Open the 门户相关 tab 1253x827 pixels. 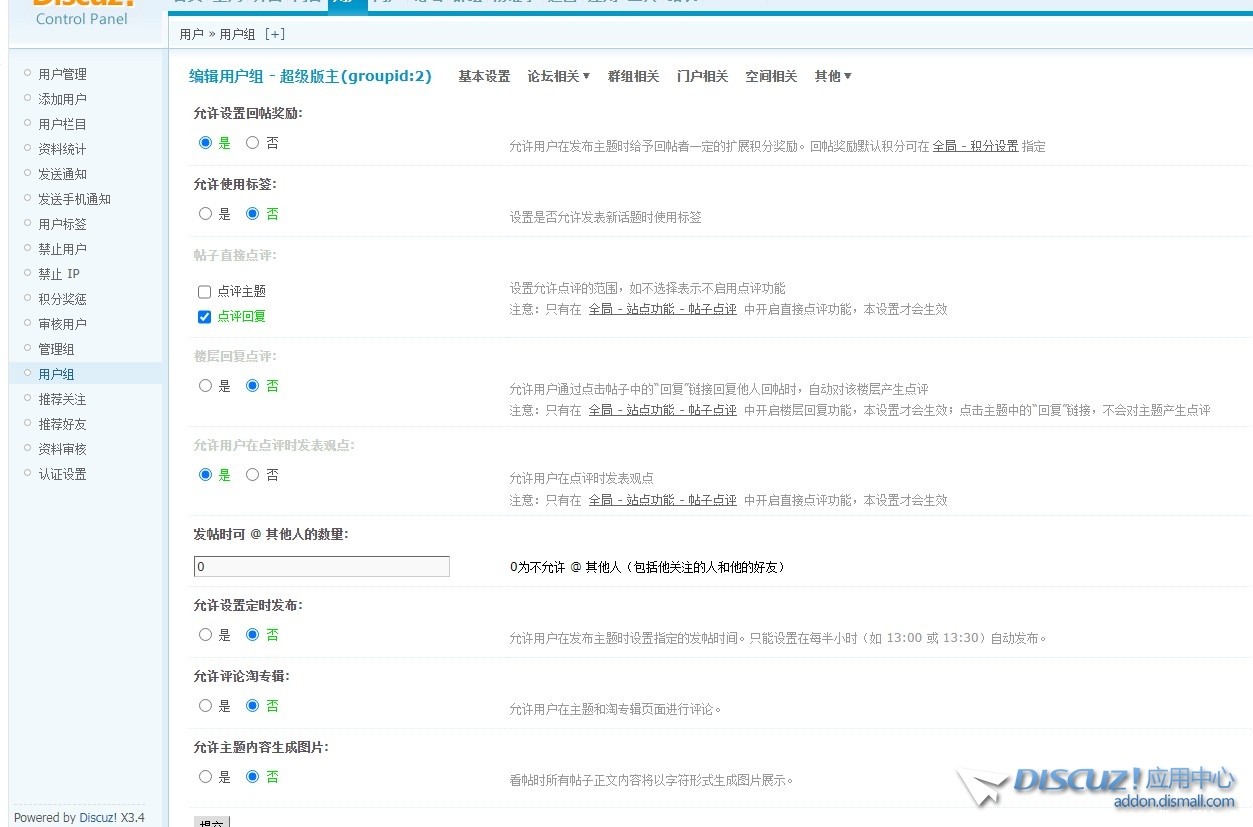coord(702,77)
